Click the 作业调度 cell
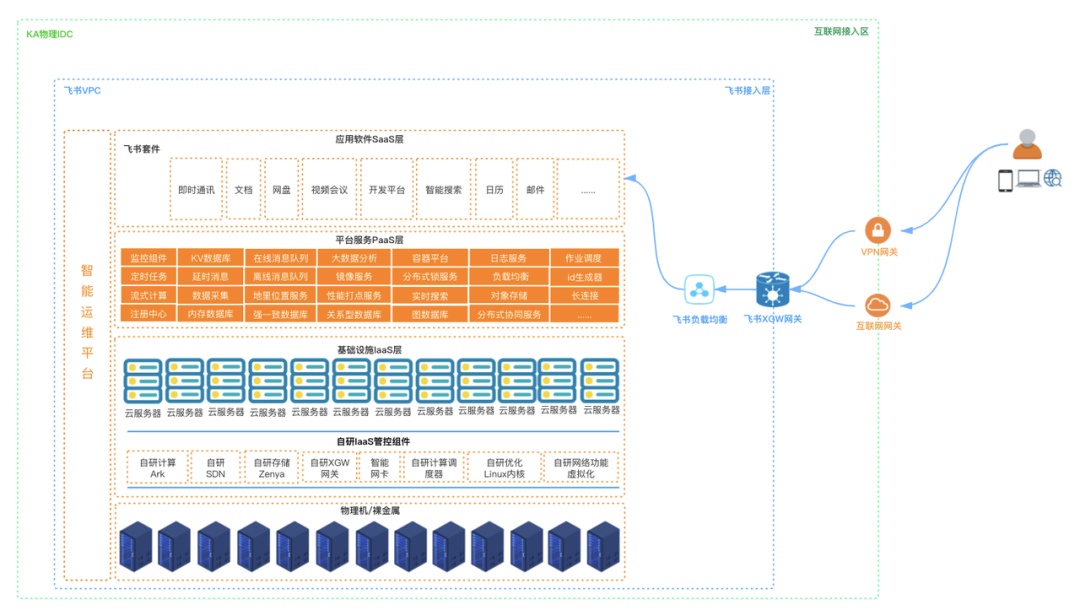This screenshot has height=616, width=1080. [584, 258]
